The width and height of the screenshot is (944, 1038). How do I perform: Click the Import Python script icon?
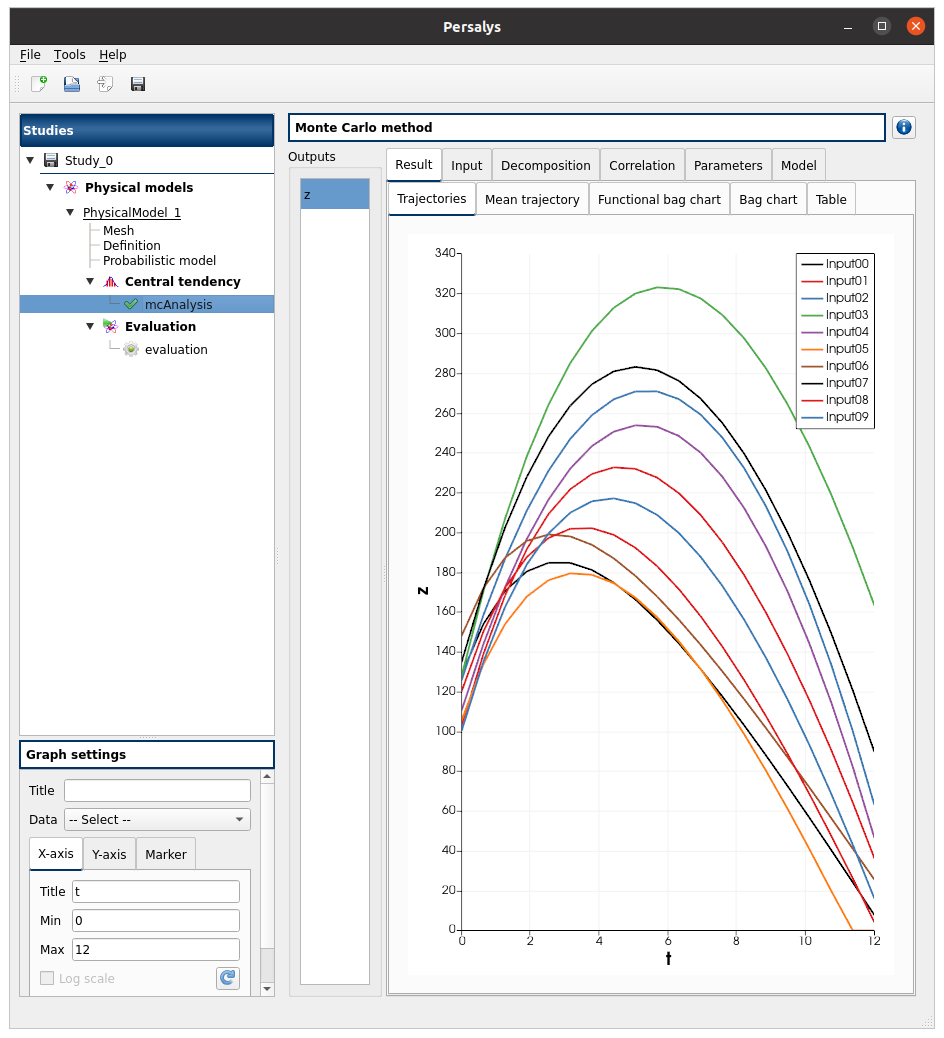[105, 84]
